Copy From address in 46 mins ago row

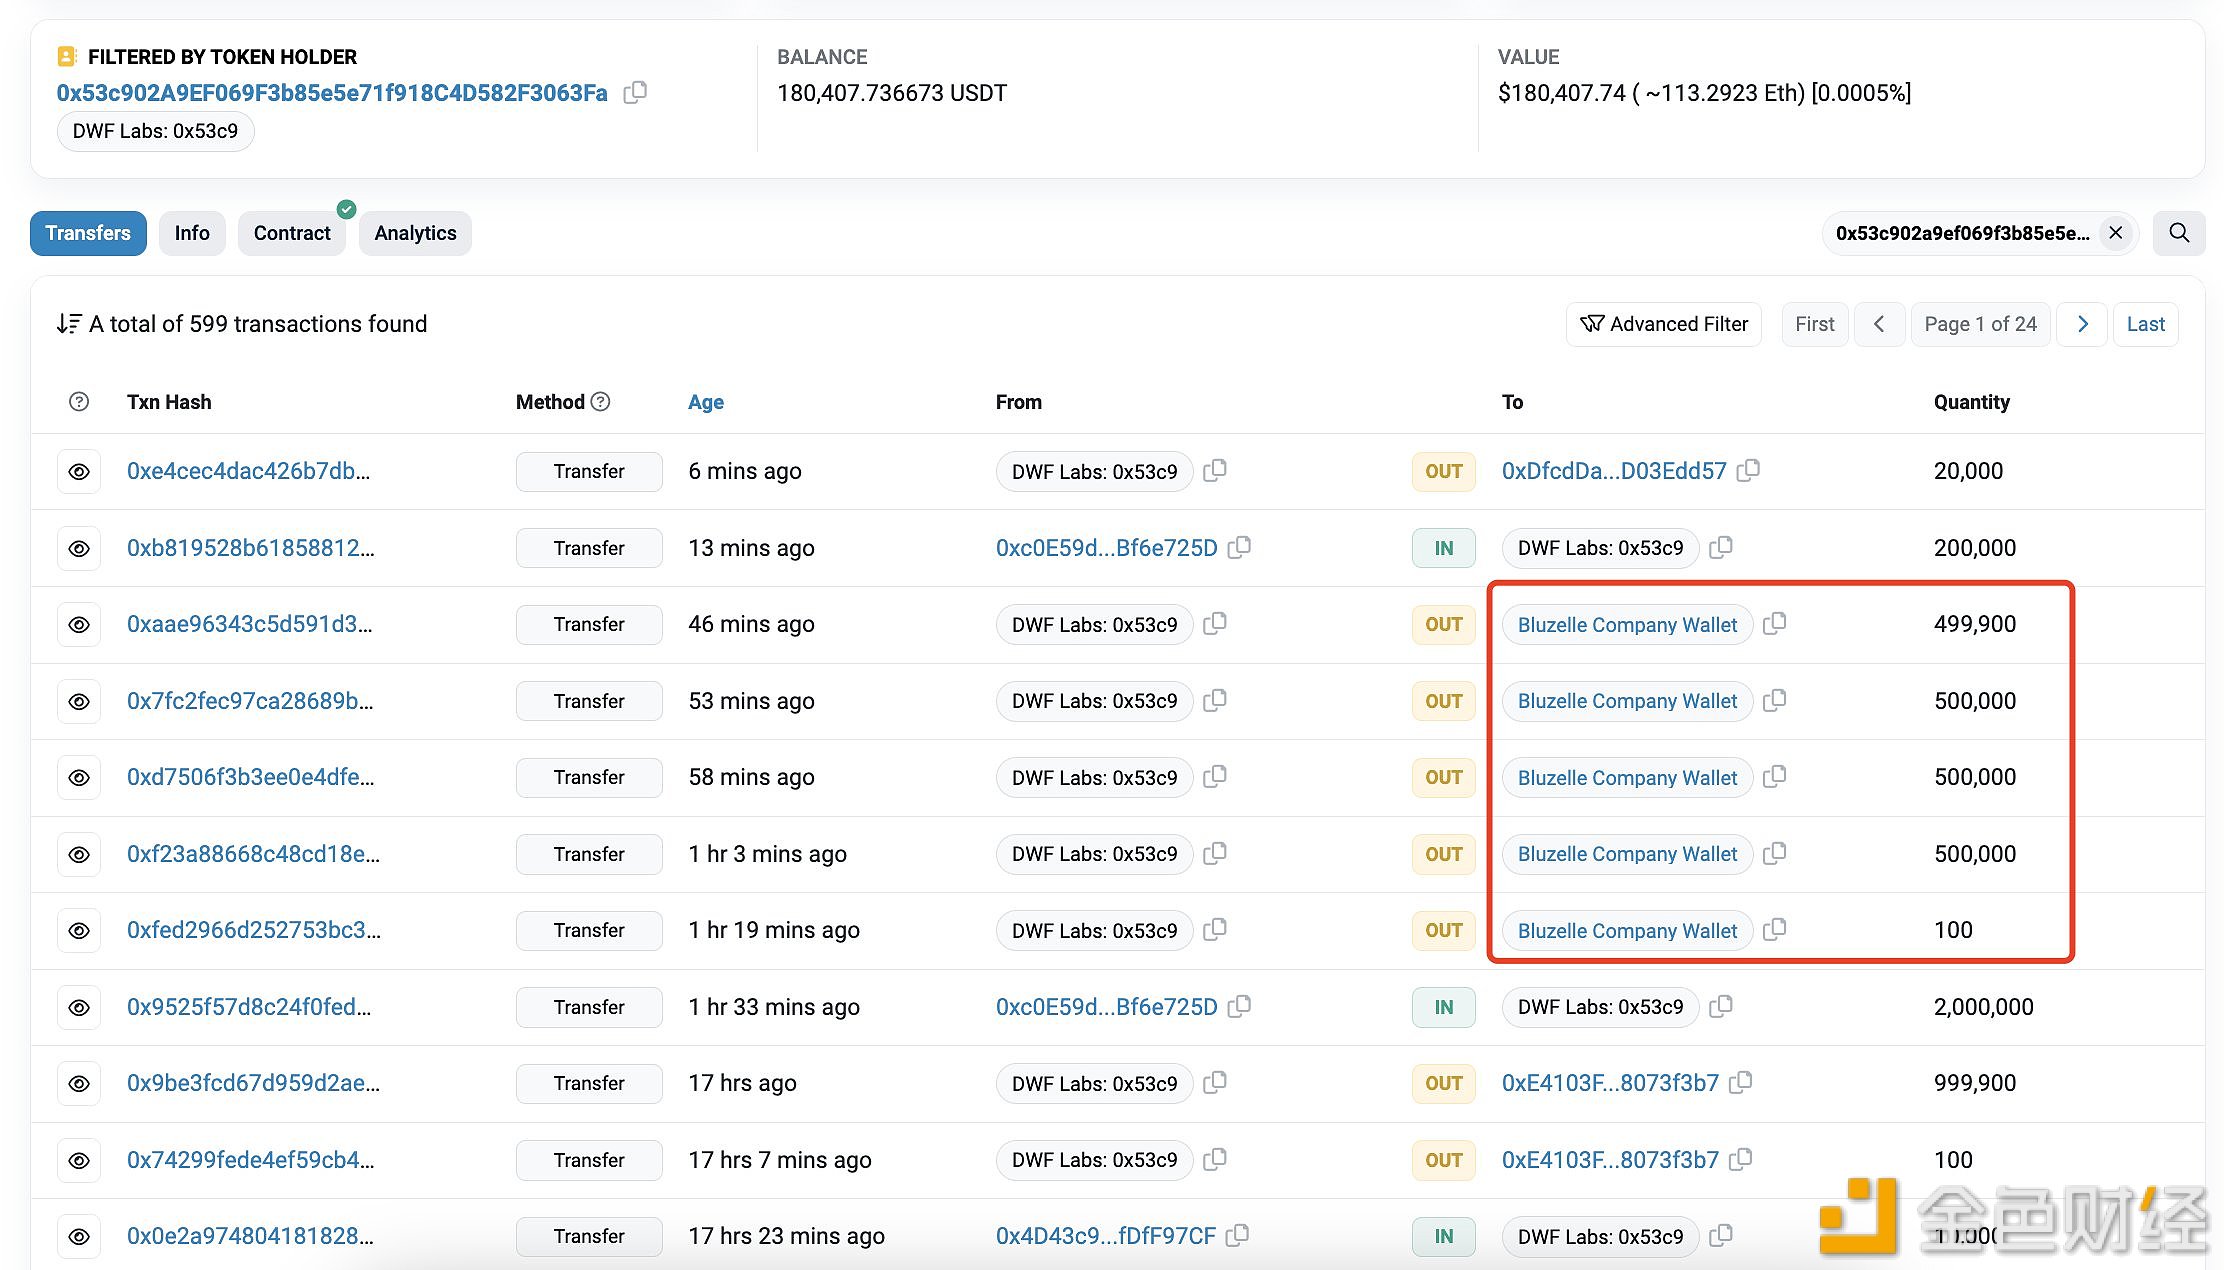(x=1215, y=623)
